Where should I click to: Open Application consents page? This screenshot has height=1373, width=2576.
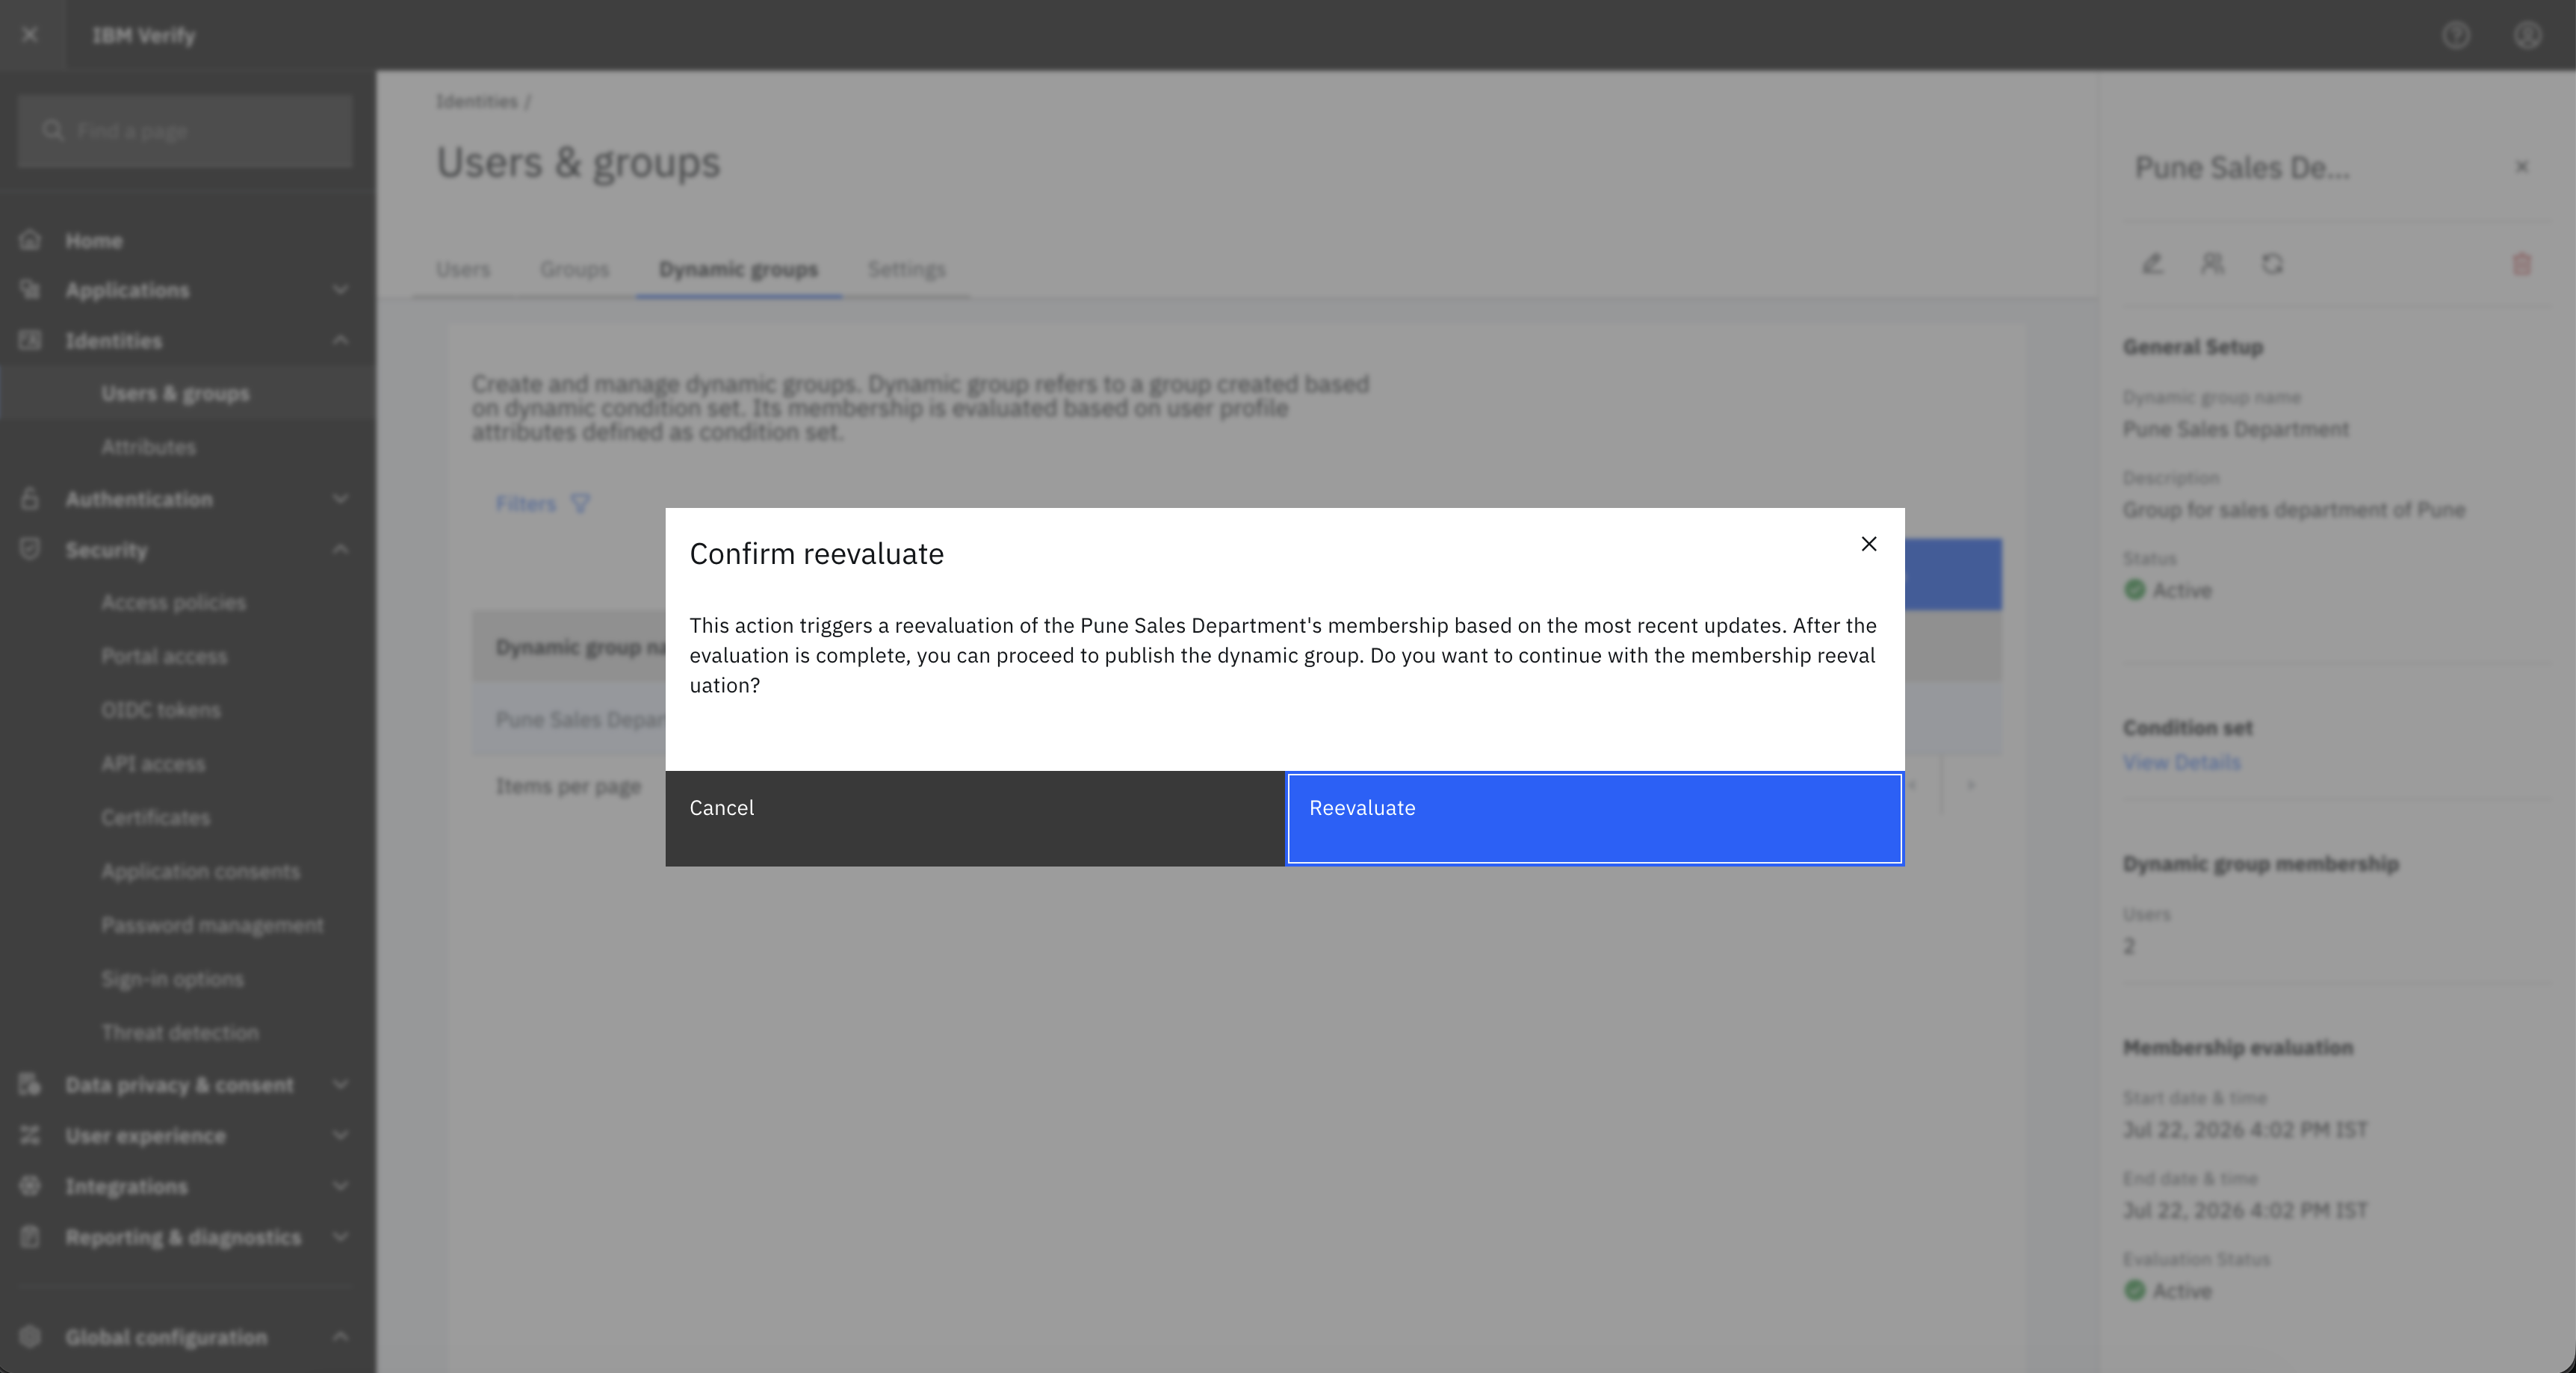[x=200, y=871]
